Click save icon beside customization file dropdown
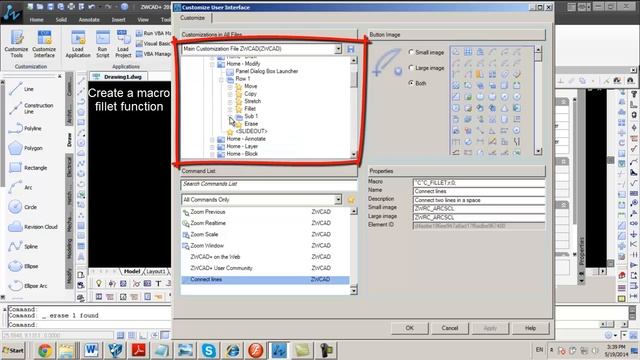This screenshot has height=360, width=640. coord(351,49)
